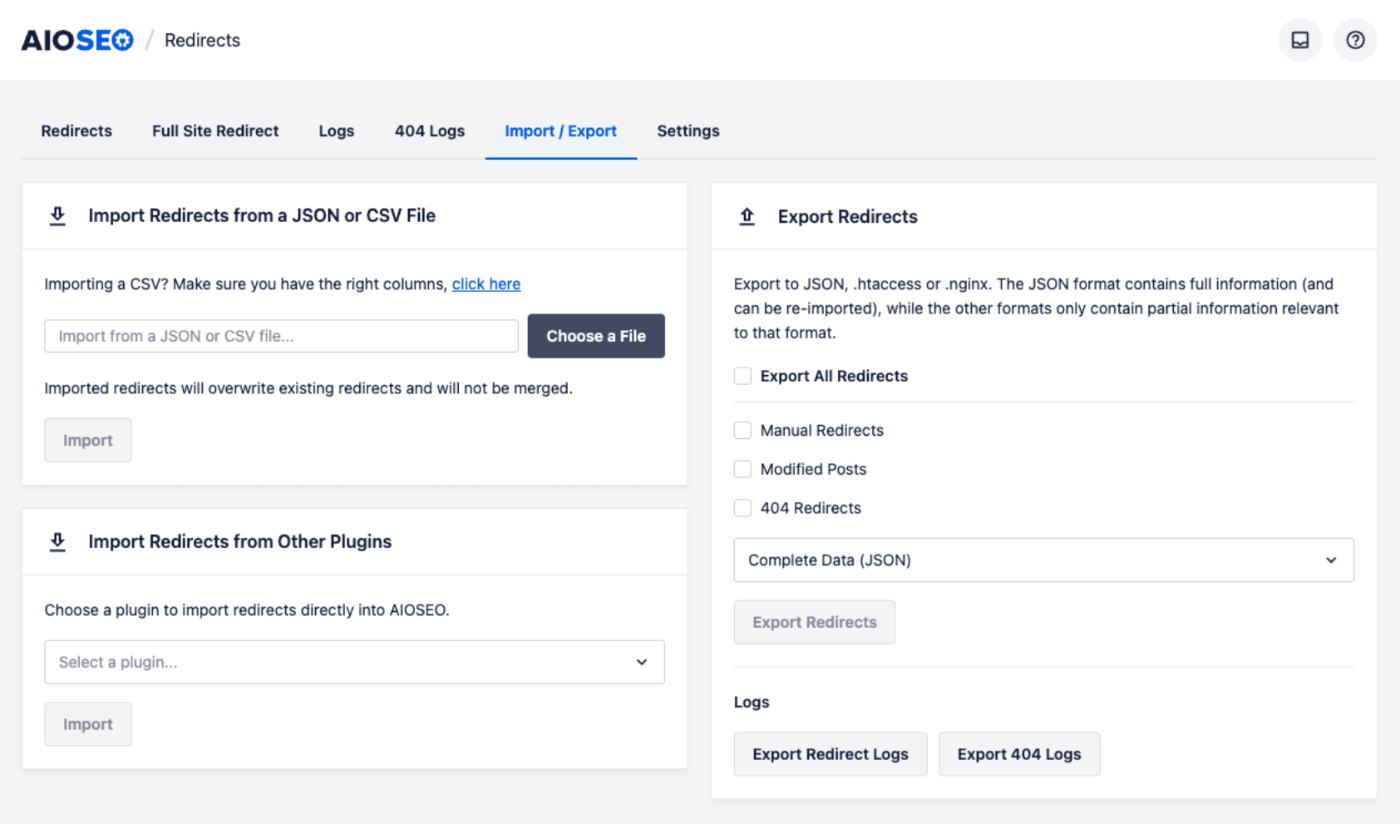This screenshot has height=824, width=1400.
Task: Click the import icon beside Other Plugins heading
Action: tap(58, 542)
